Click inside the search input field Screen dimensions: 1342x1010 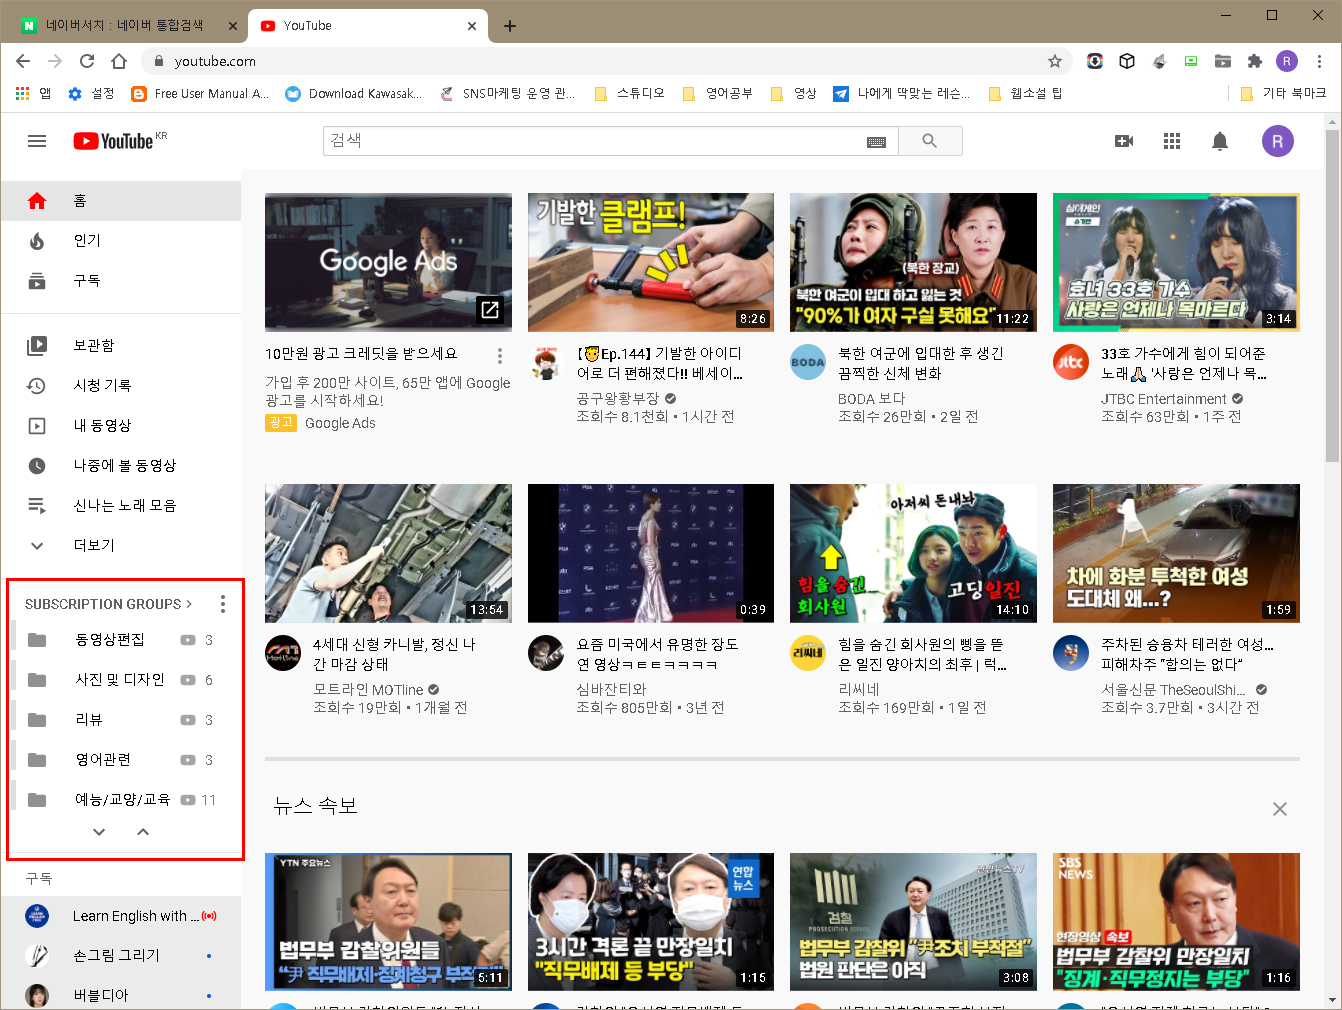pyautogui.click(x=600, y=141)
